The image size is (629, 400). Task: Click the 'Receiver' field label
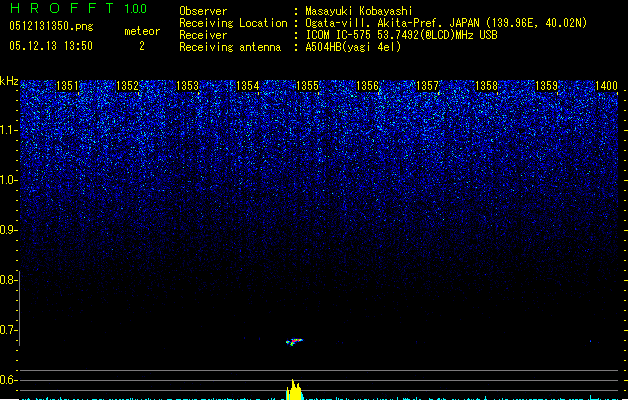click(203, 35)
